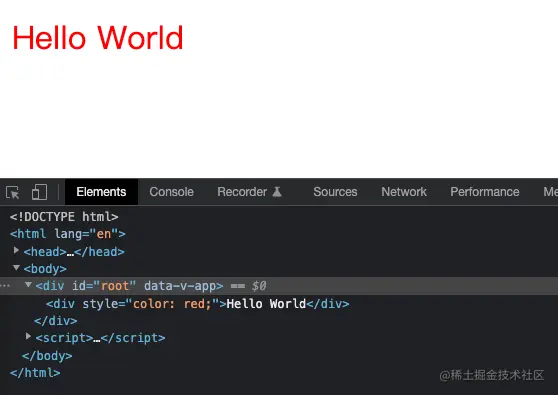Screen dimensions: 558x395
Task: Open the ellipsis menu beside the root div
Action: pyautogui.click(x=5, y=286)
